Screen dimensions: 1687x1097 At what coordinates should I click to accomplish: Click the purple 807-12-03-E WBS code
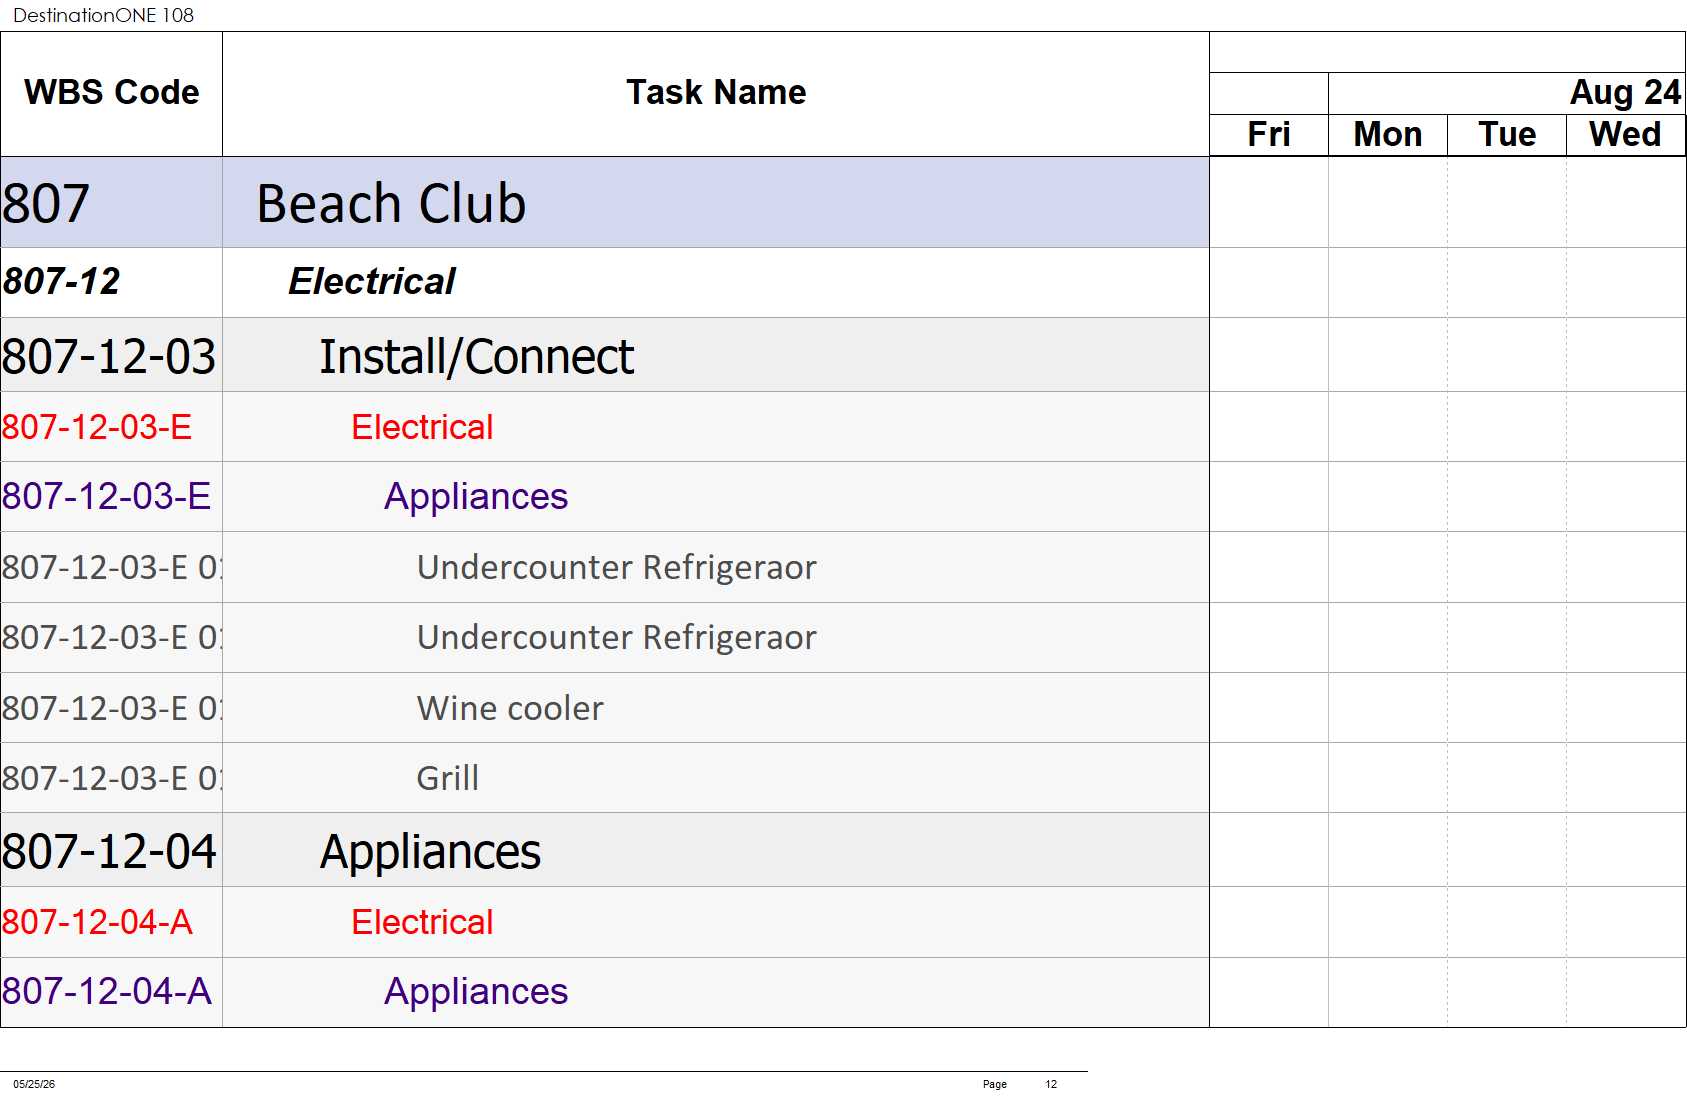click(x=106, y=496)
